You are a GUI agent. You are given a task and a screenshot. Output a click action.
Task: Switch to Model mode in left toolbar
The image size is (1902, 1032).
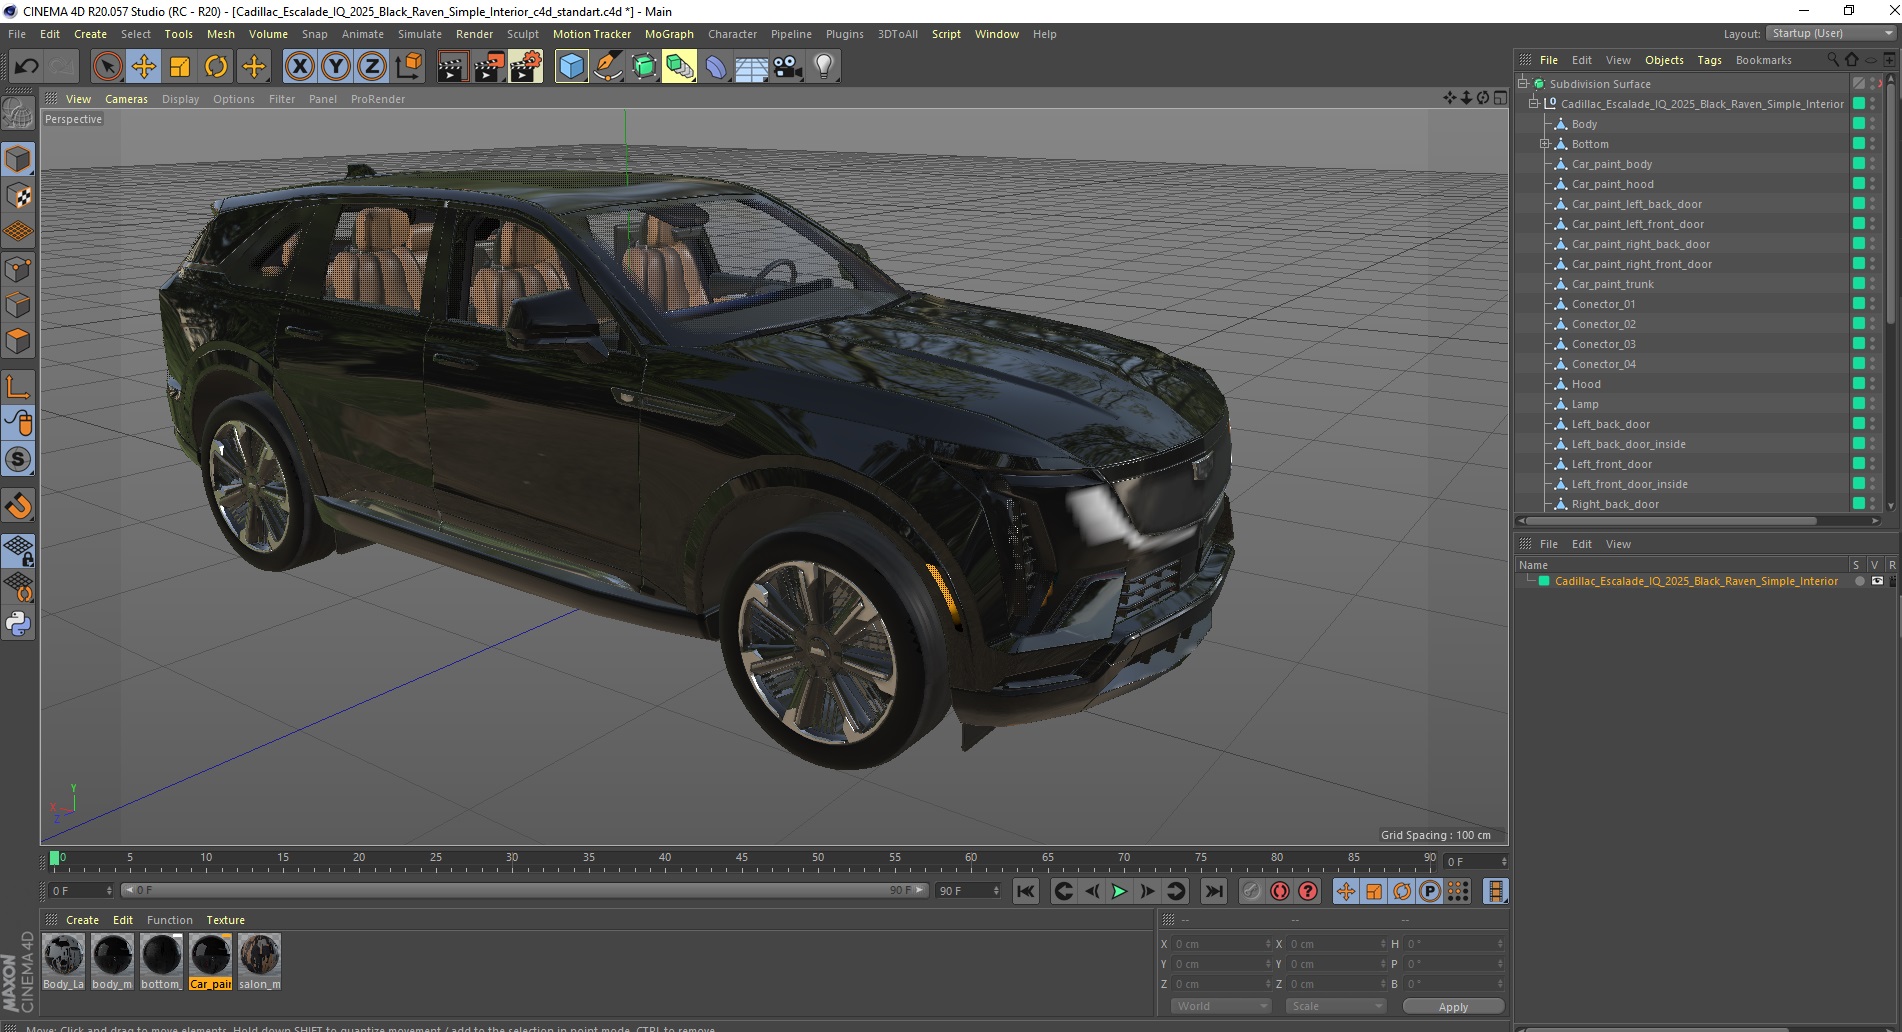point(18,160)
